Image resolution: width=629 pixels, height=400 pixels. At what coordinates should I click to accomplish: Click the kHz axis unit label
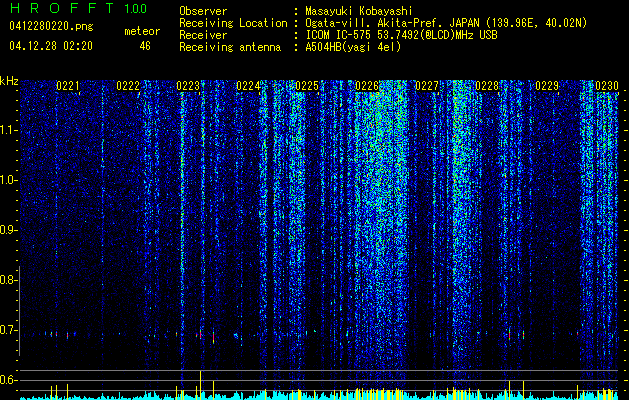(x=9, y=81)
